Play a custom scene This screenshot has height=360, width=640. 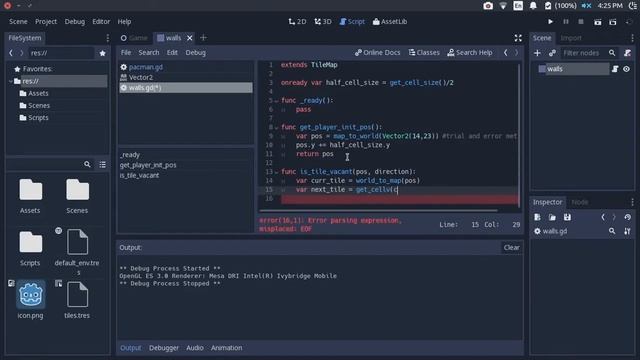[613, 22]
